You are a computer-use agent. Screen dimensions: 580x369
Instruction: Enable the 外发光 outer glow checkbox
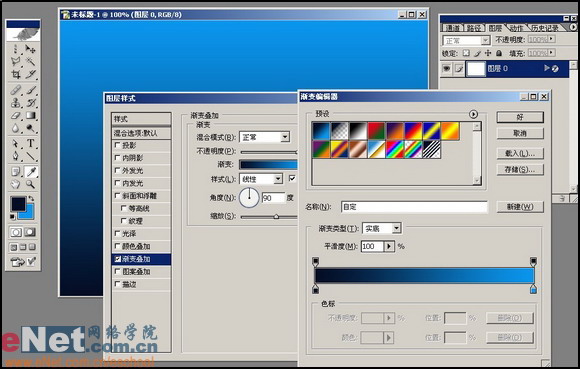117,170
